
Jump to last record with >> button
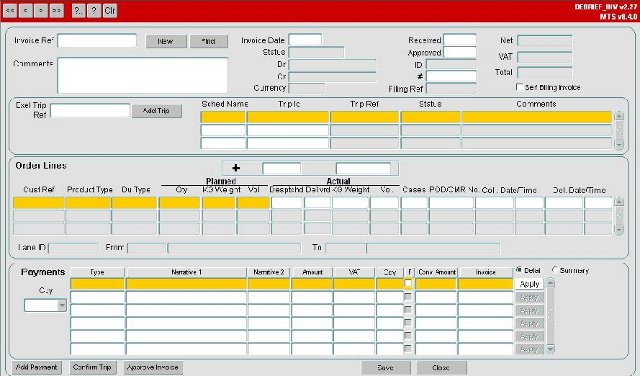(57, 10)
